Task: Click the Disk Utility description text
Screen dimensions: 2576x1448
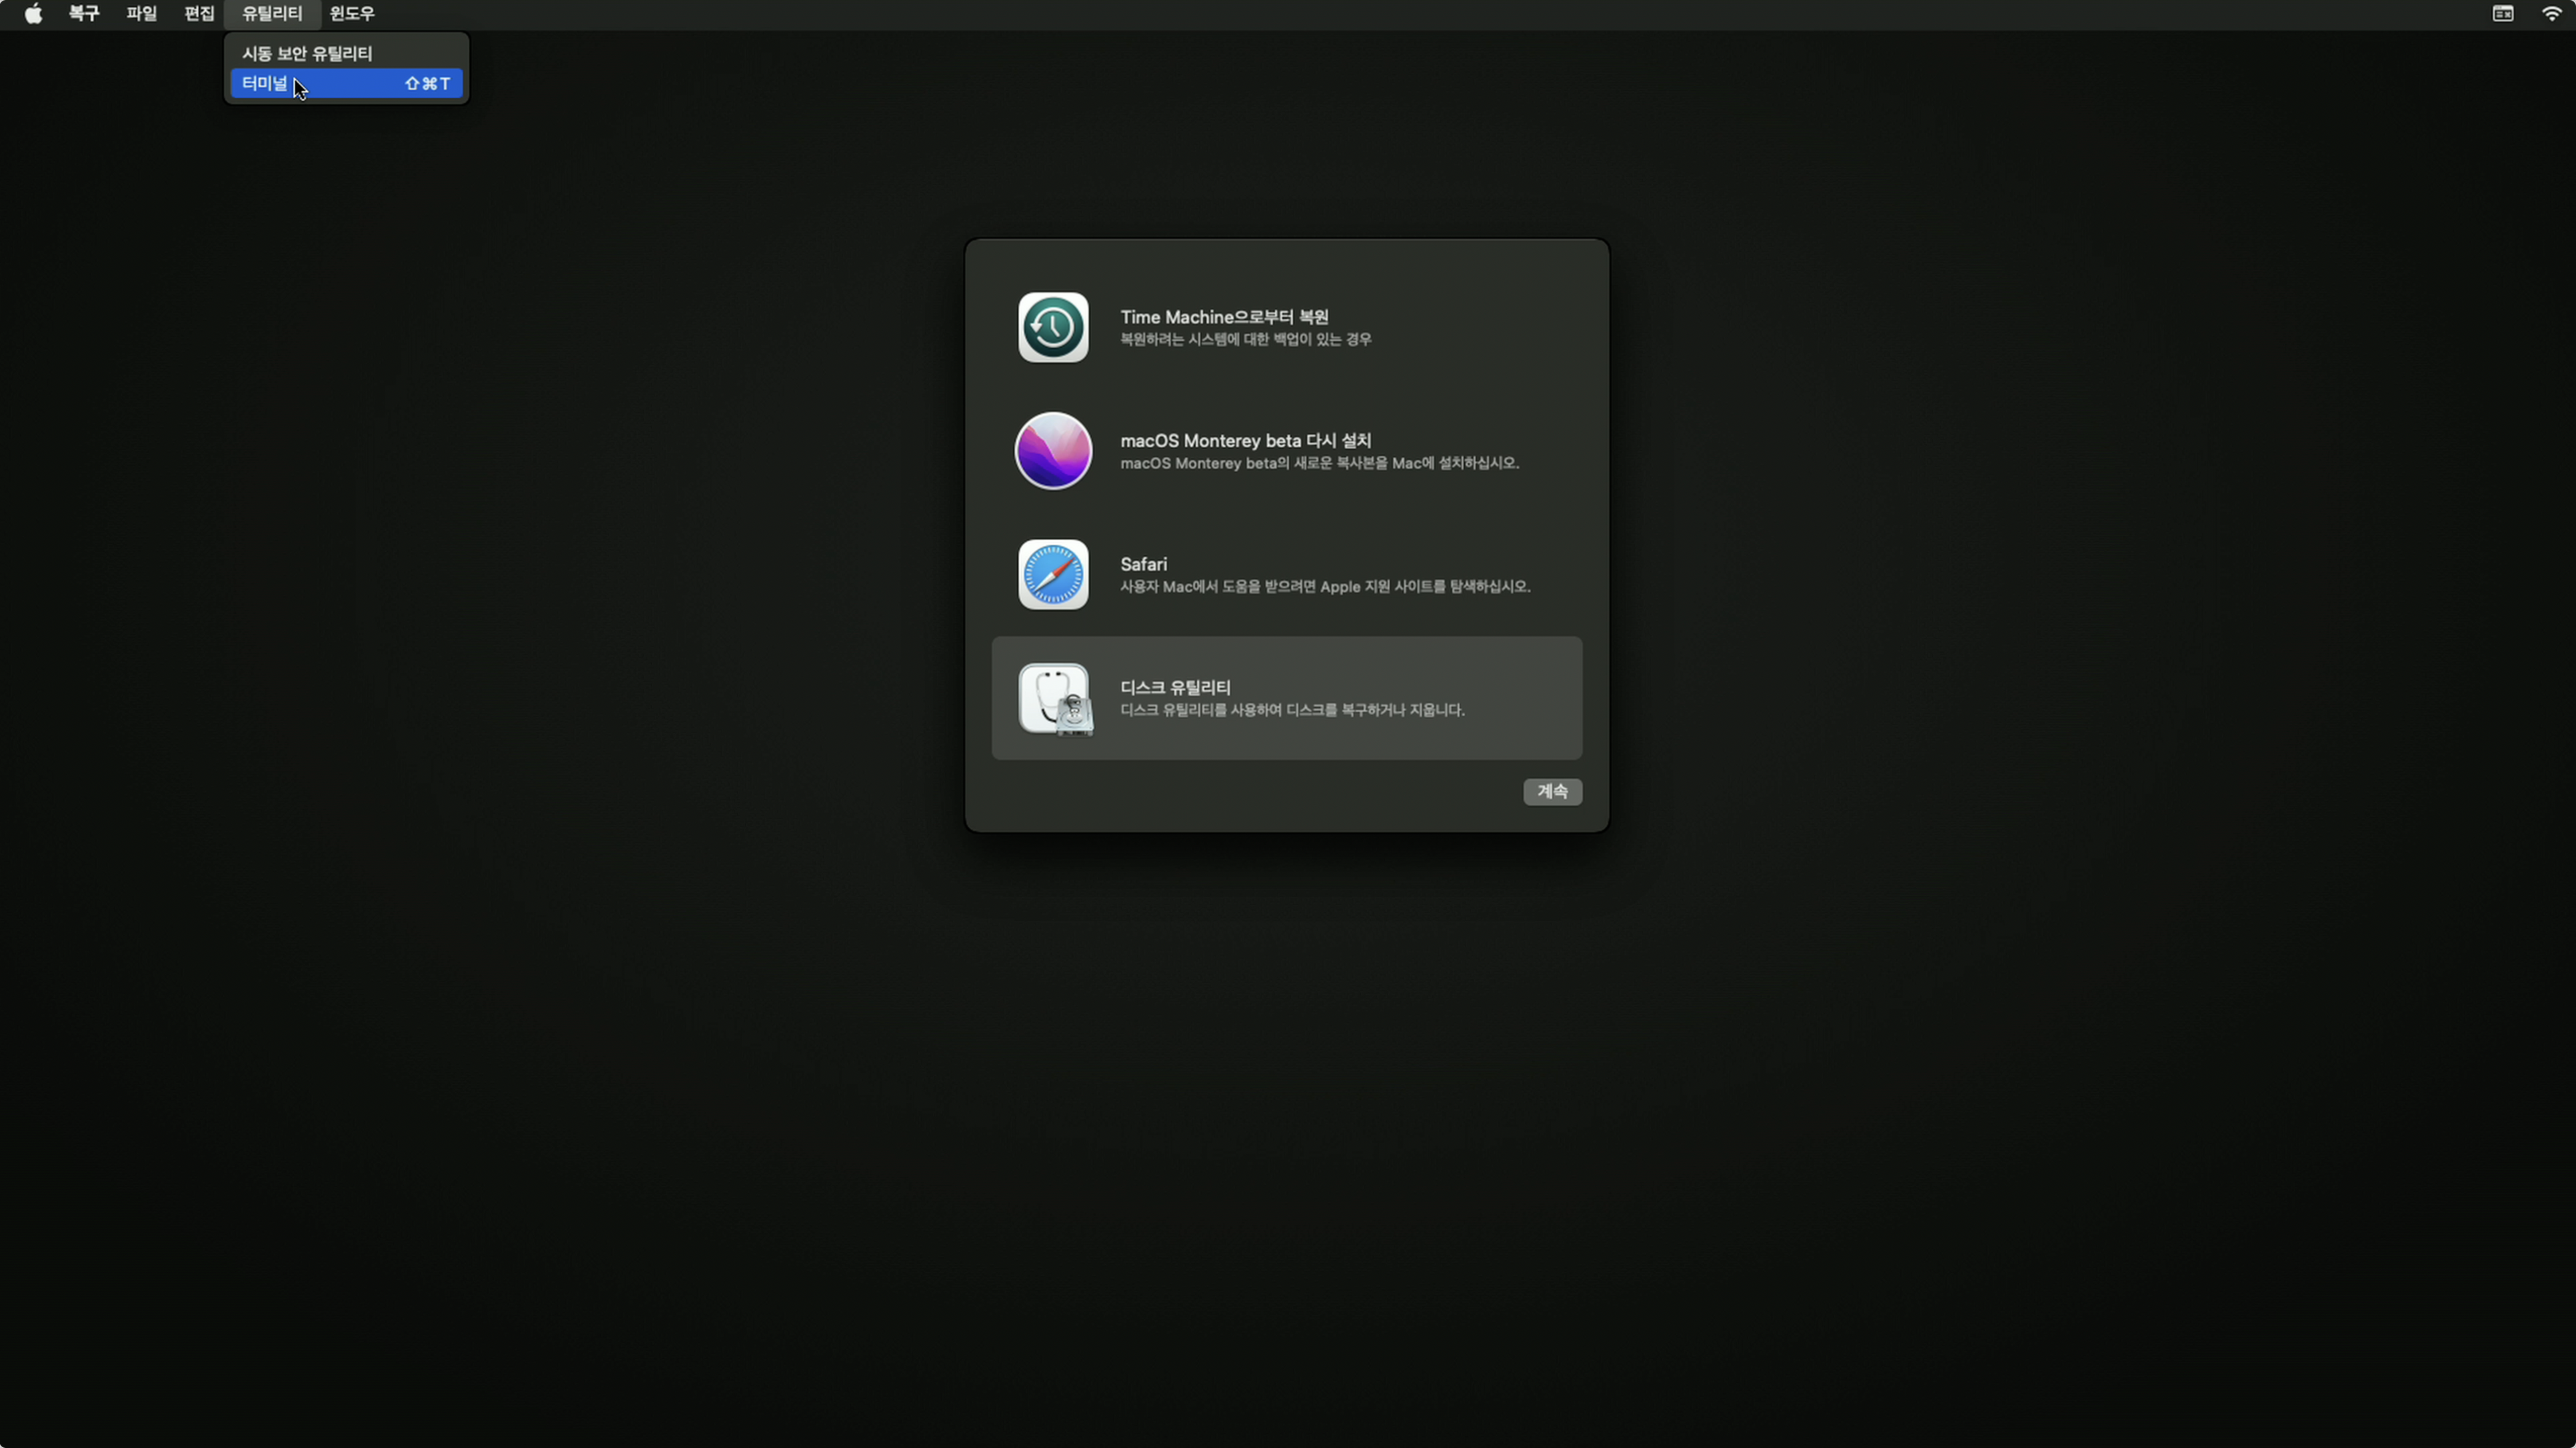Action: (x=1291, y=710)
